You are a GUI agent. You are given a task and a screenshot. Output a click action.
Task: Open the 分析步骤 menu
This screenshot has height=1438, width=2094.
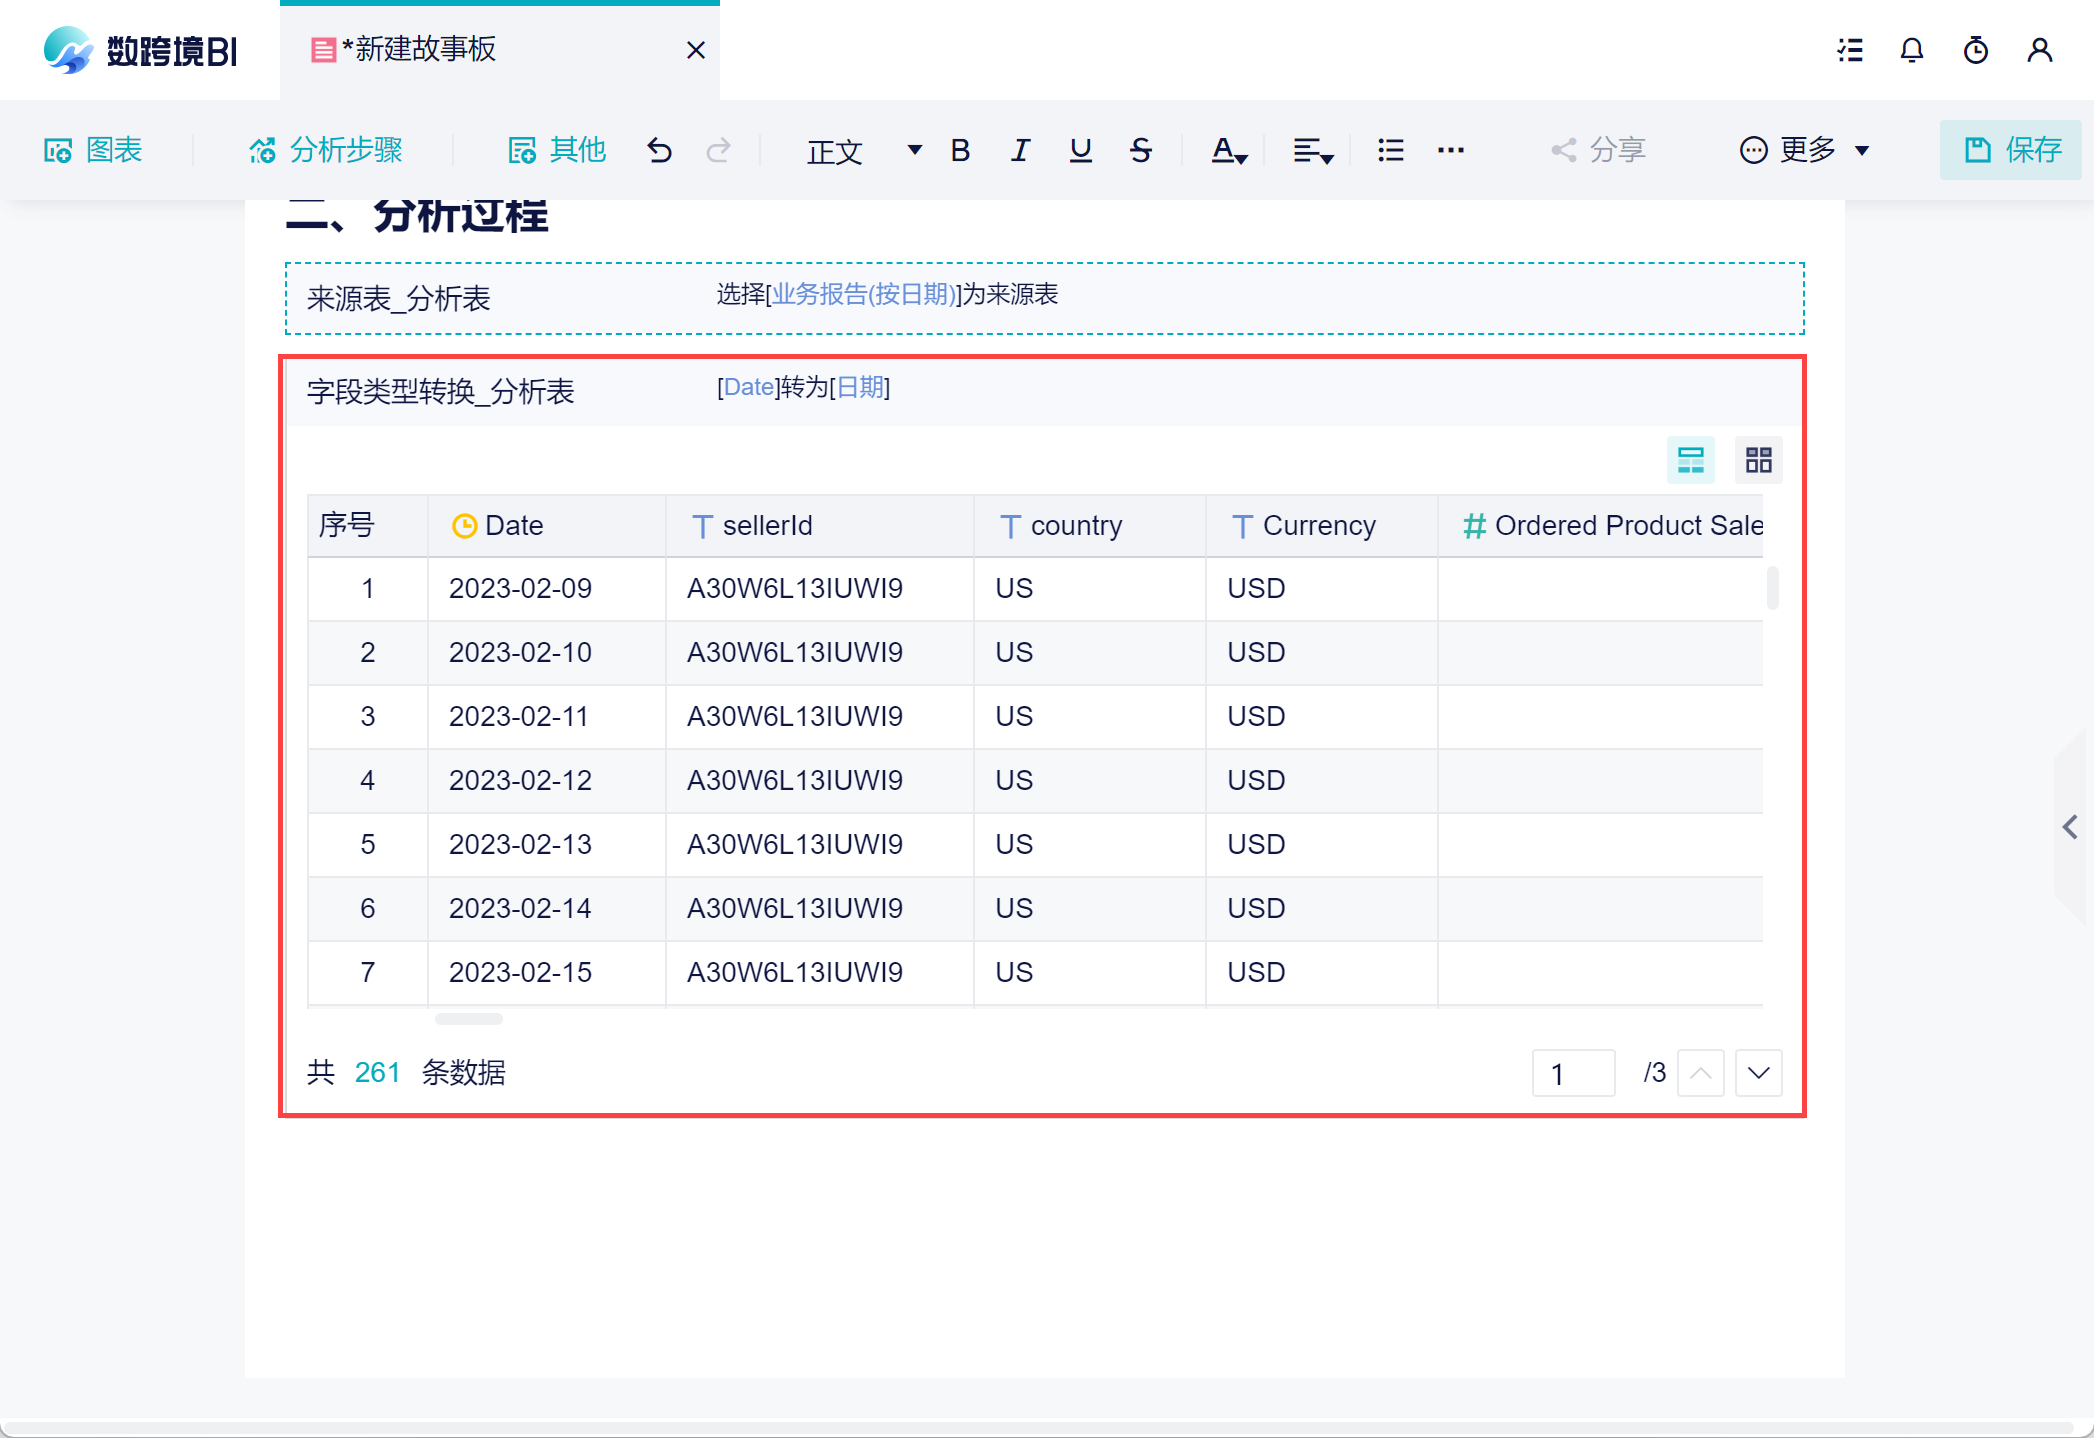pyautogui.click(x=325, y=150)
